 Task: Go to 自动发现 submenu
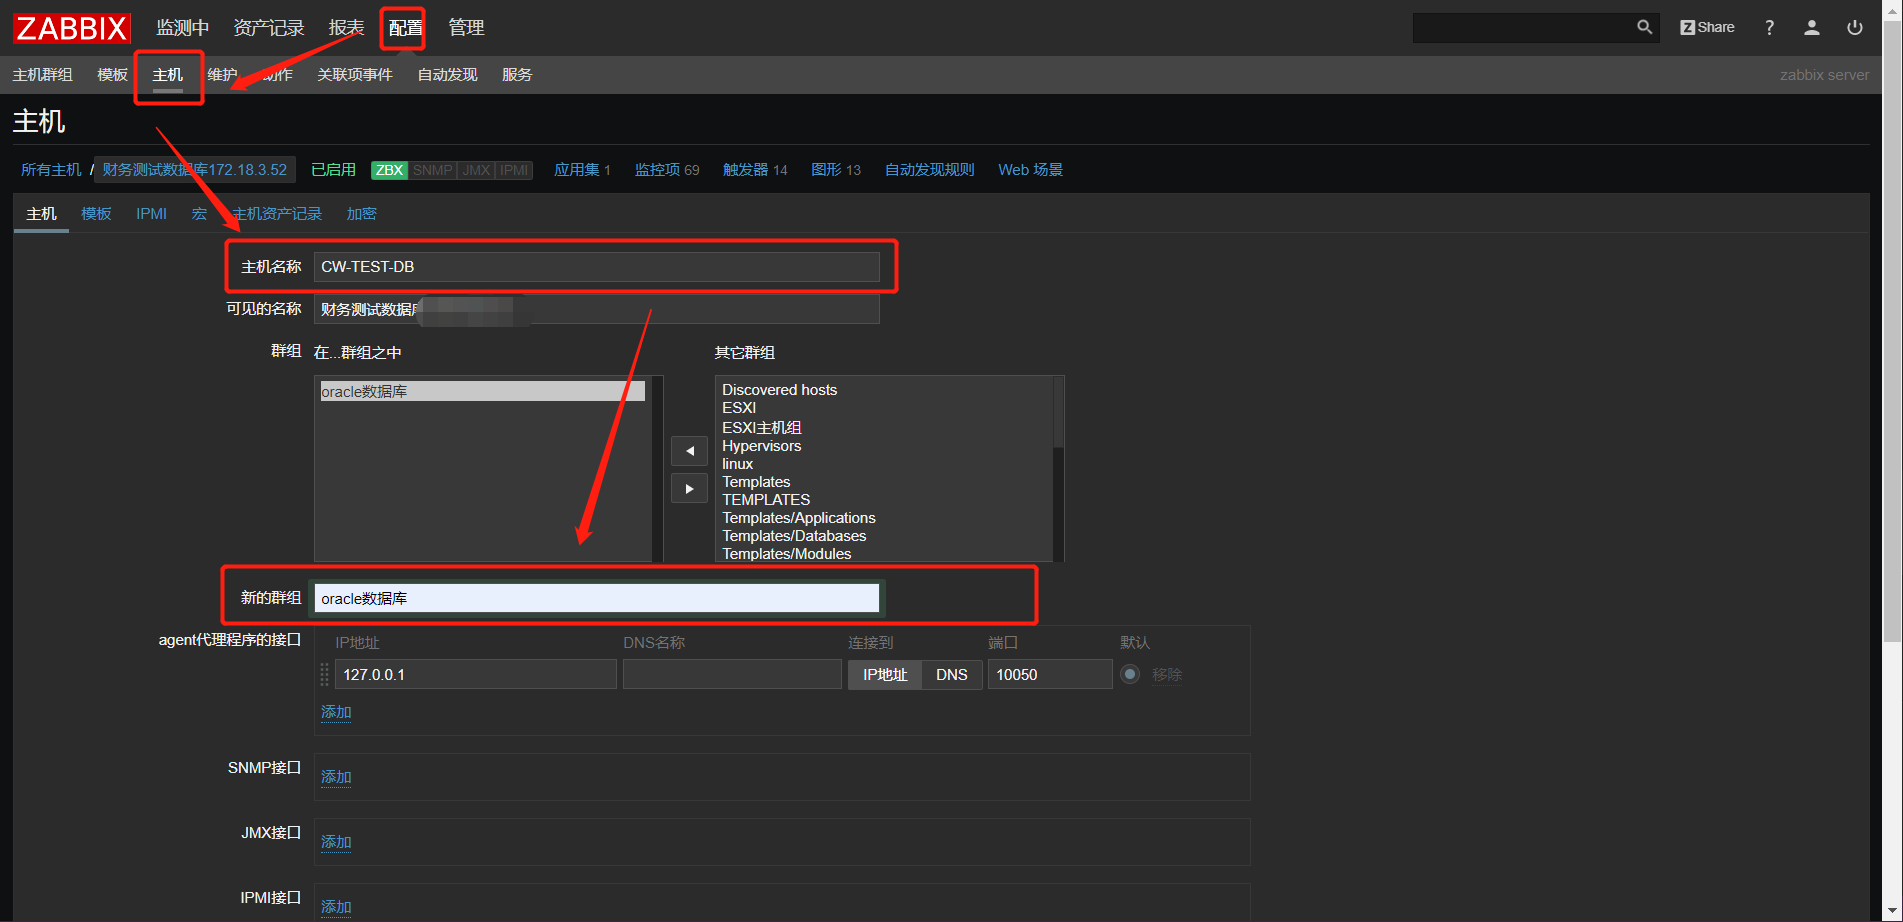click(447, 75)
